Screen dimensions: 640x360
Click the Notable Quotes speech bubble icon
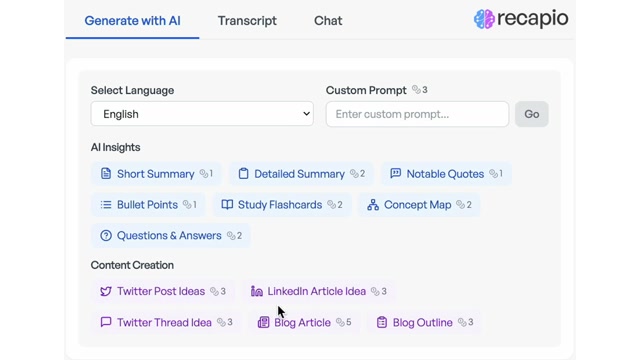coord(396,173)
